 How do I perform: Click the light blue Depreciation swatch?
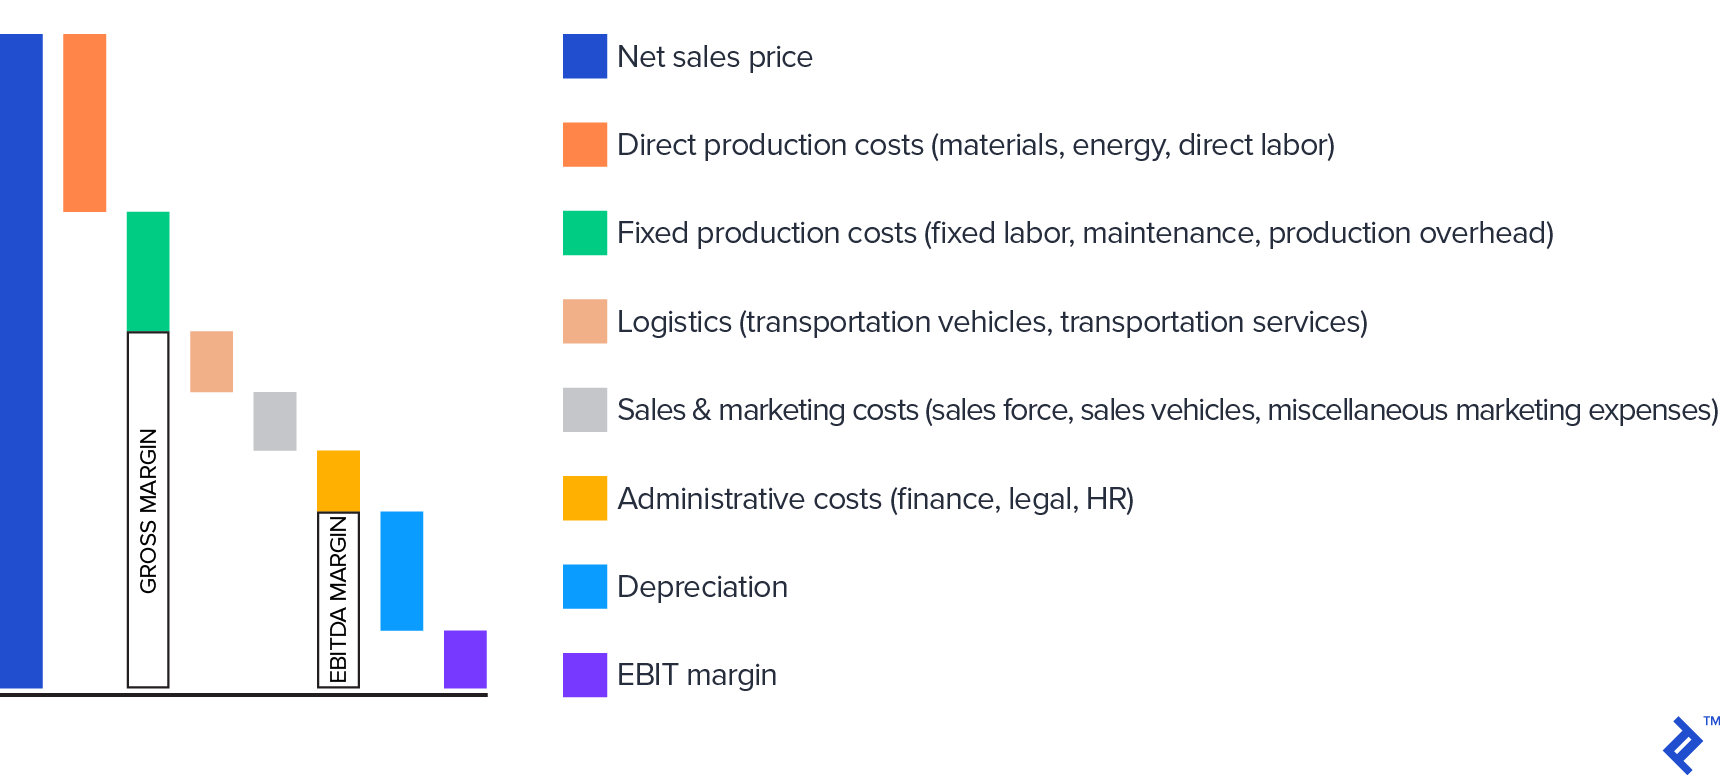pyautogui.click(x=585, y=587)
